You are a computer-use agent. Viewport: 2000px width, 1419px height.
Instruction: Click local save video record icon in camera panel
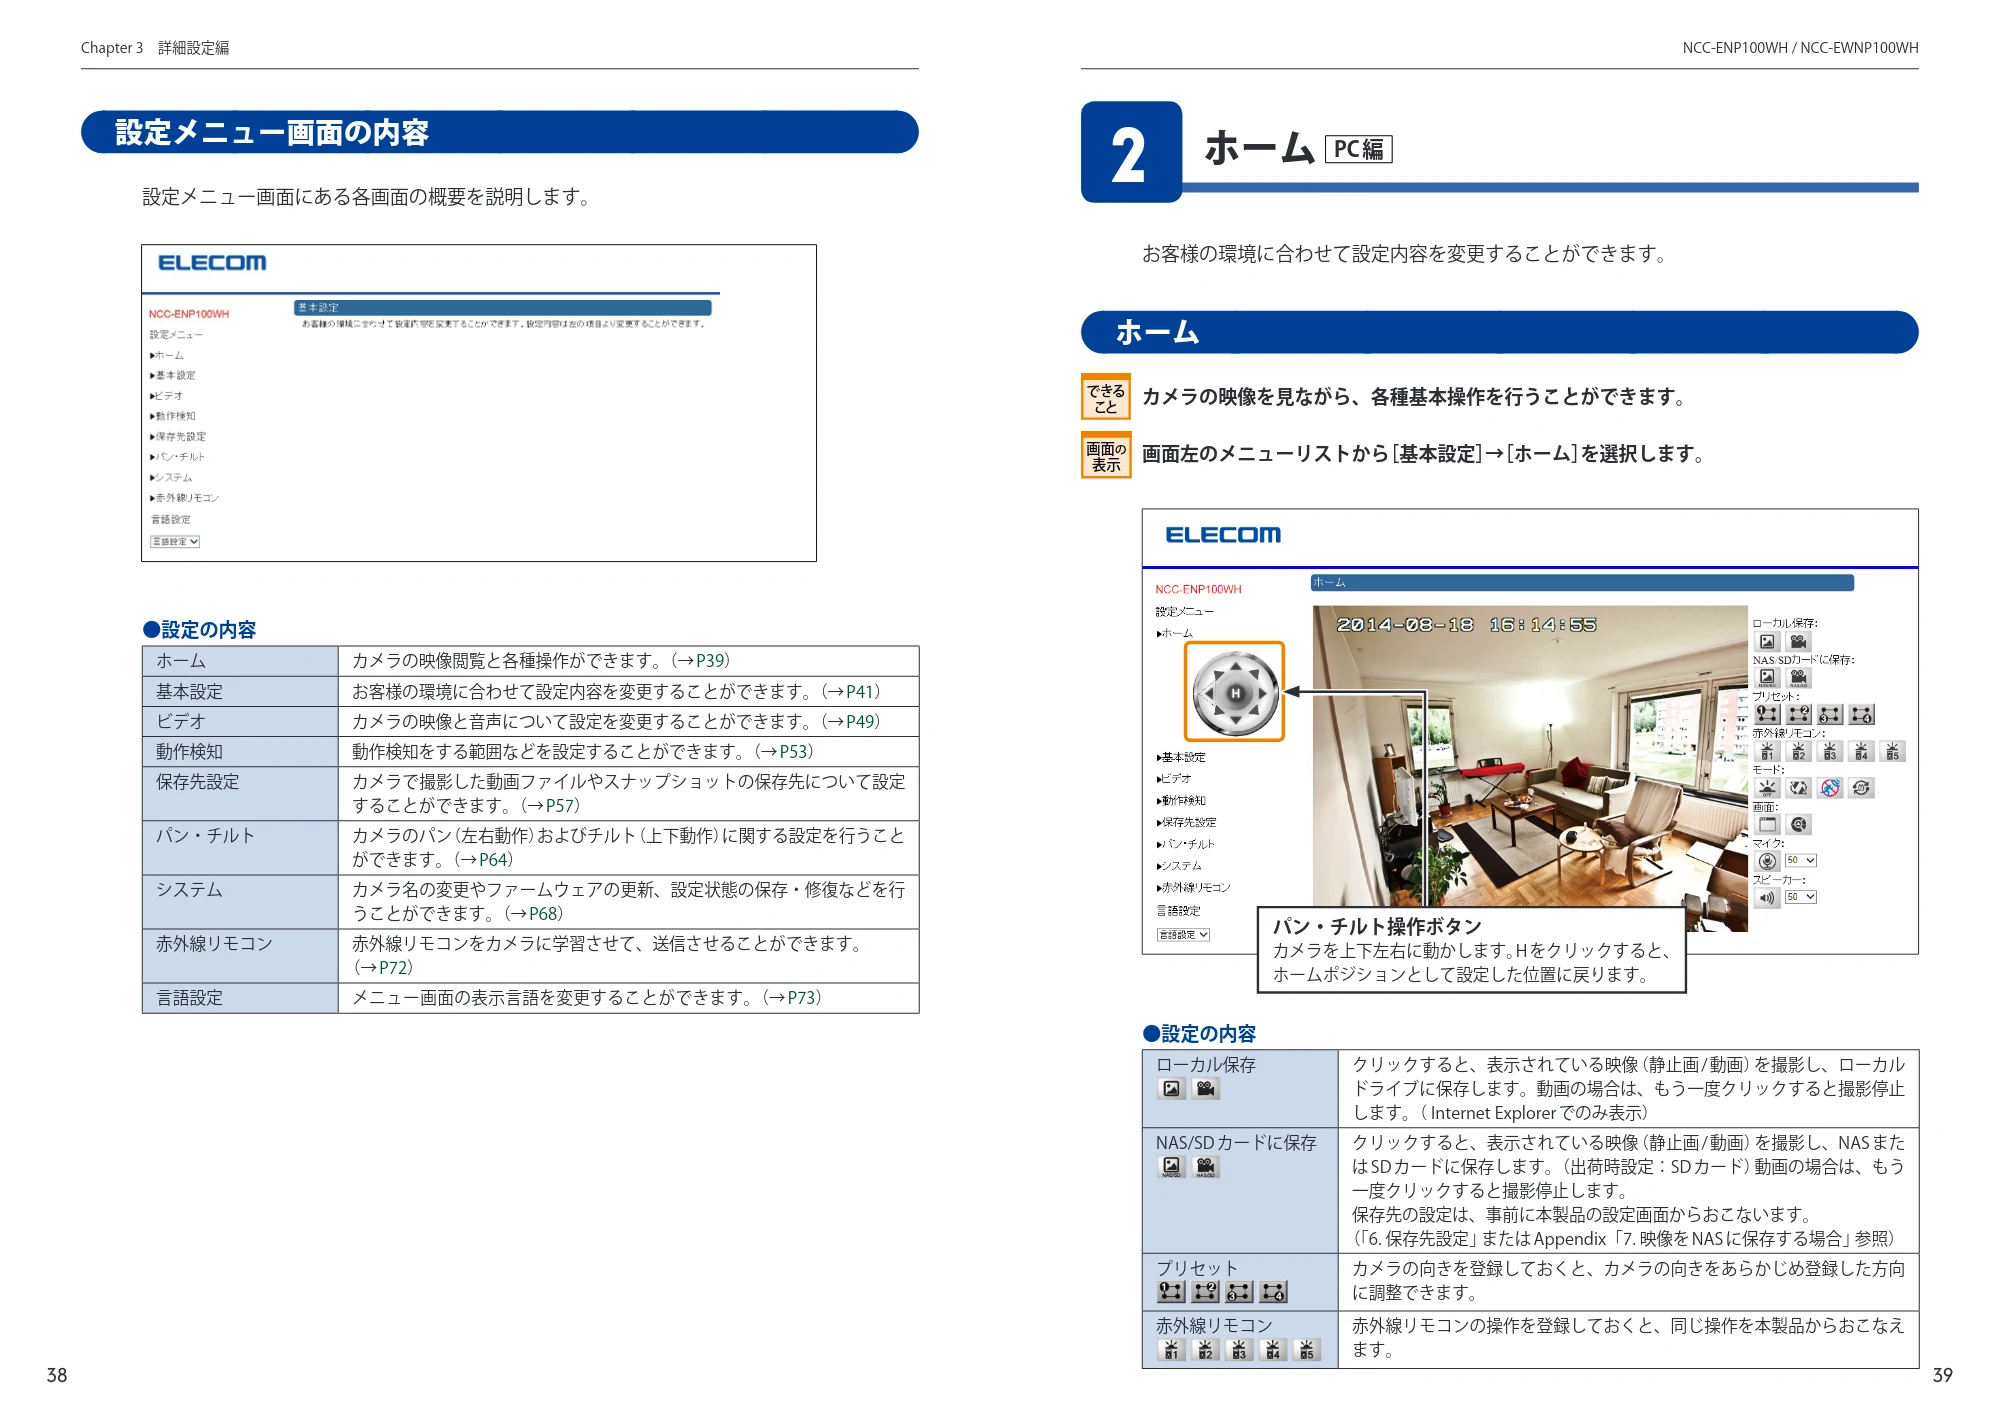pos(1798,642)
